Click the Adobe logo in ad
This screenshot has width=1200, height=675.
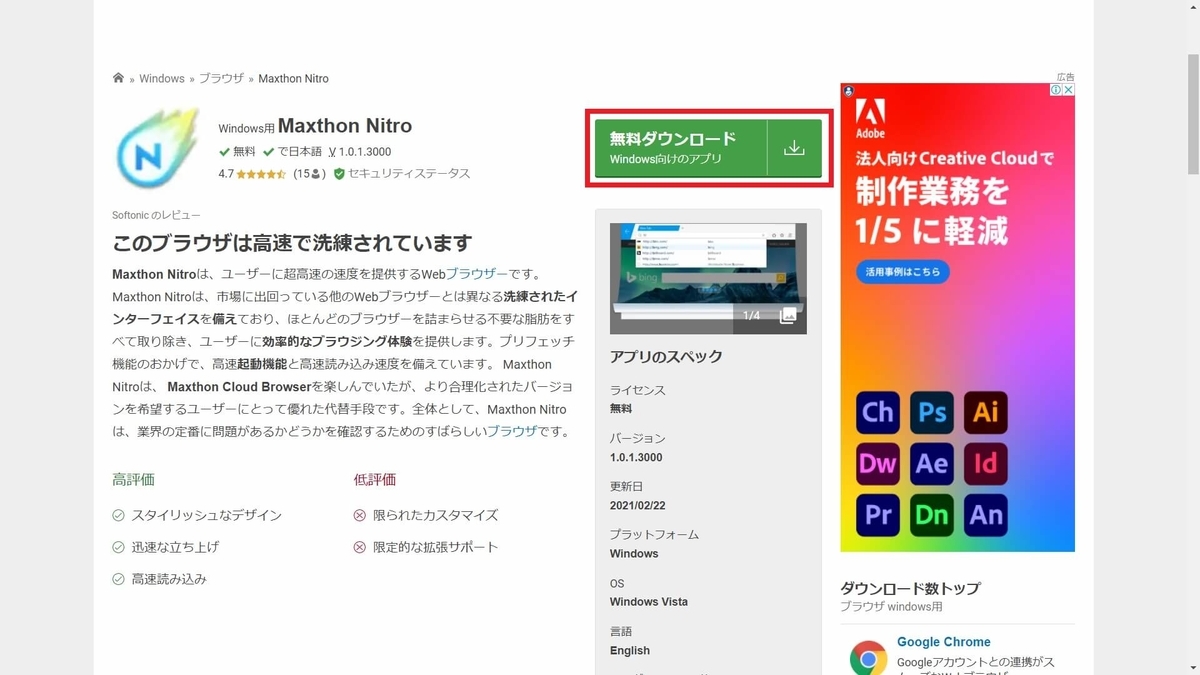(870, 118)
